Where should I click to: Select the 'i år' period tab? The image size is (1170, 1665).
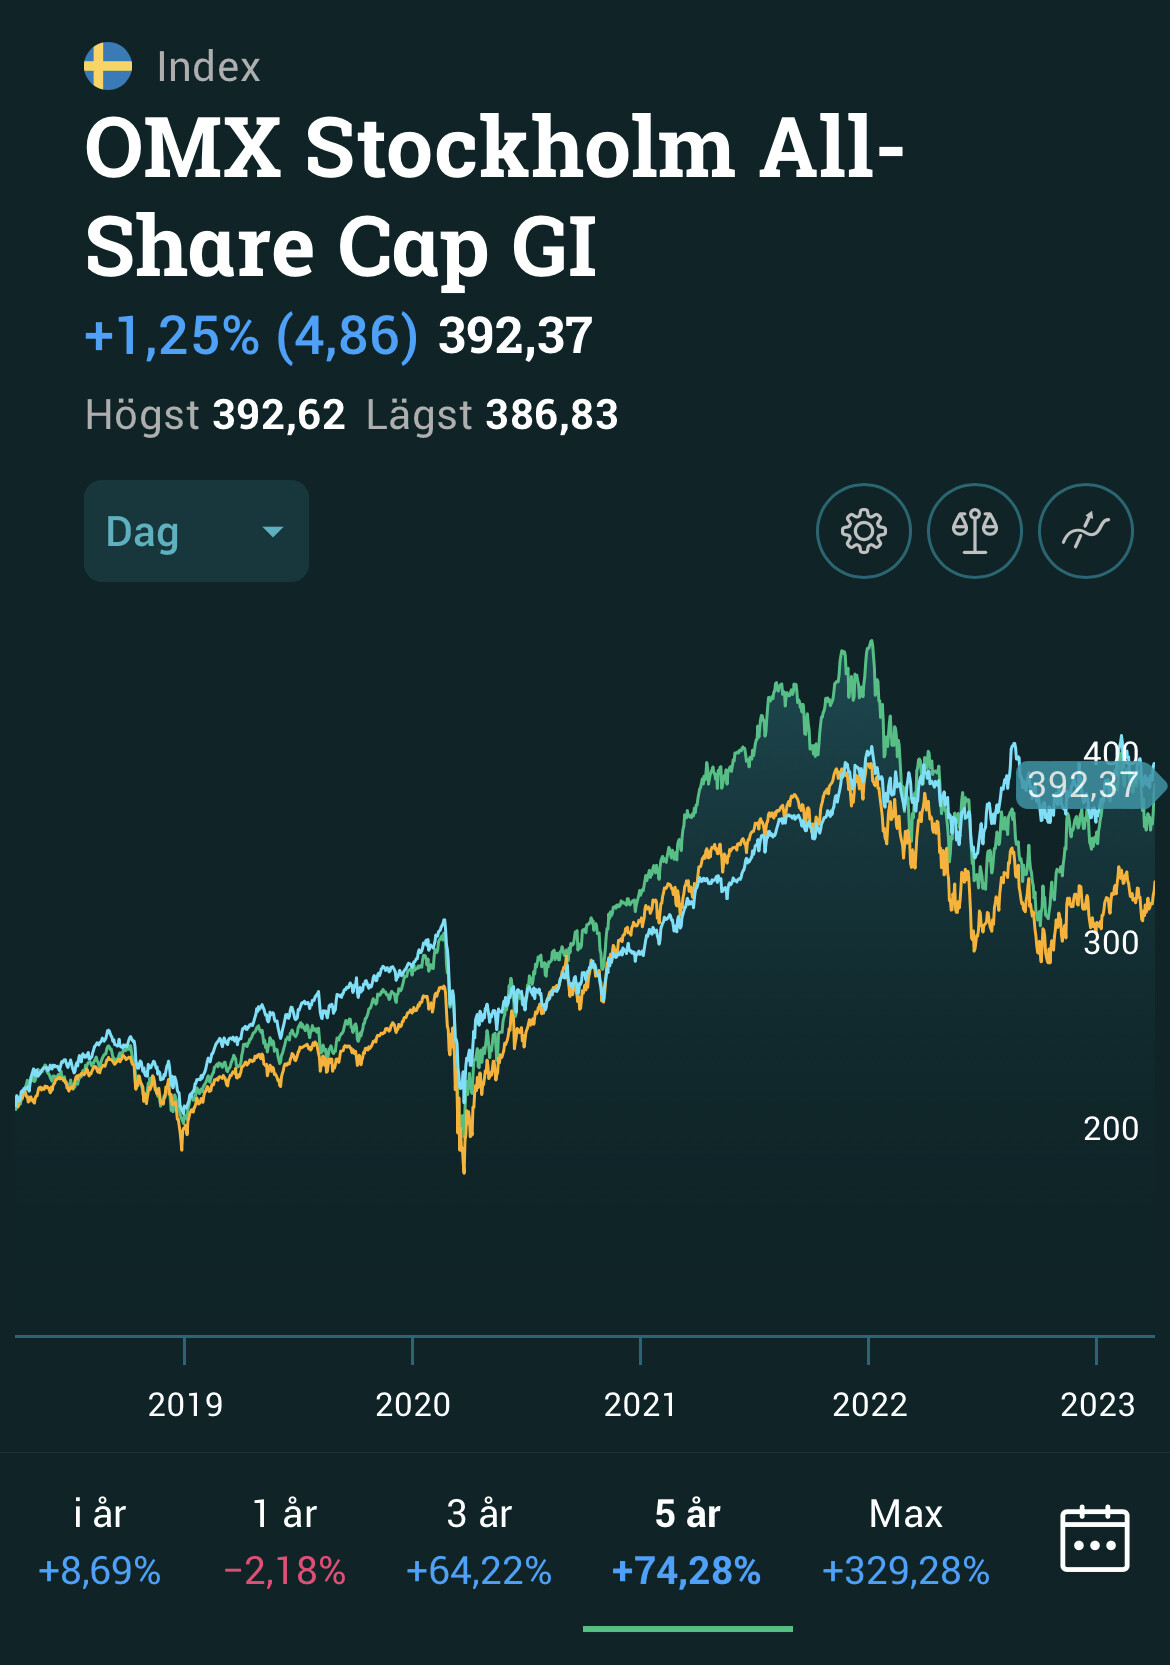coord(99,1541)
